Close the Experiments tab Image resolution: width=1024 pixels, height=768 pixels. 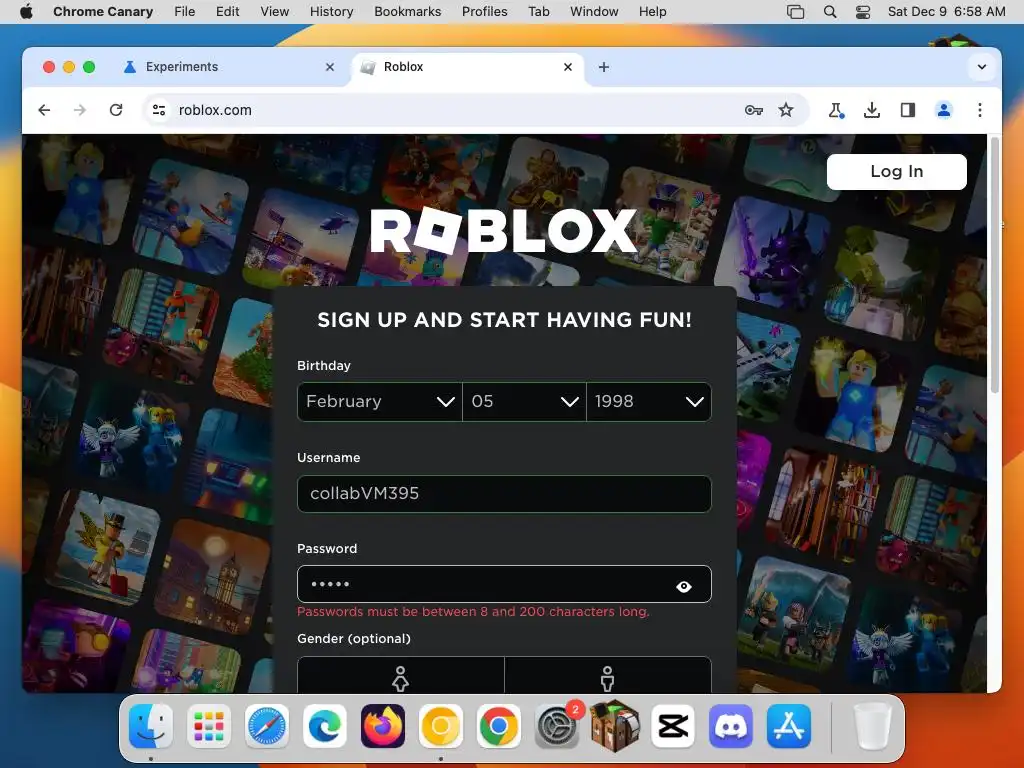coord(330,67)
